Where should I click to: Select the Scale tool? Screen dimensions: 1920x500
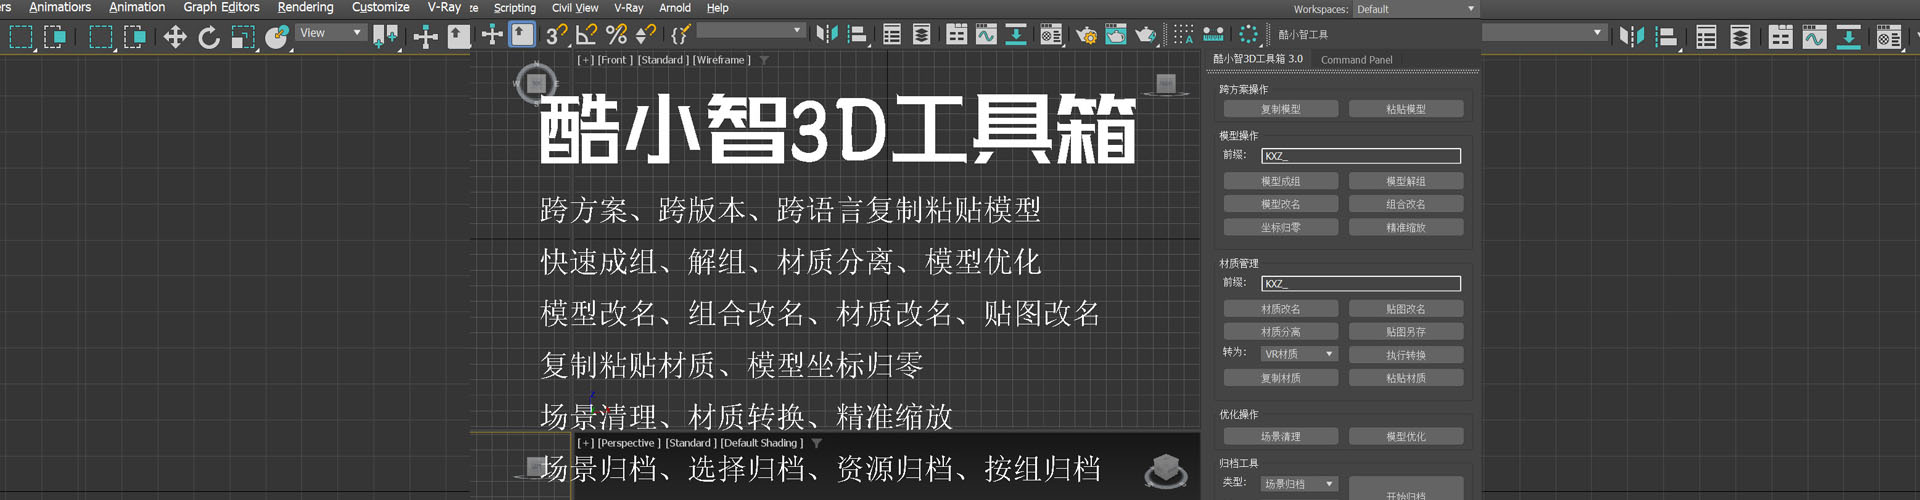[x=242, y=37]
